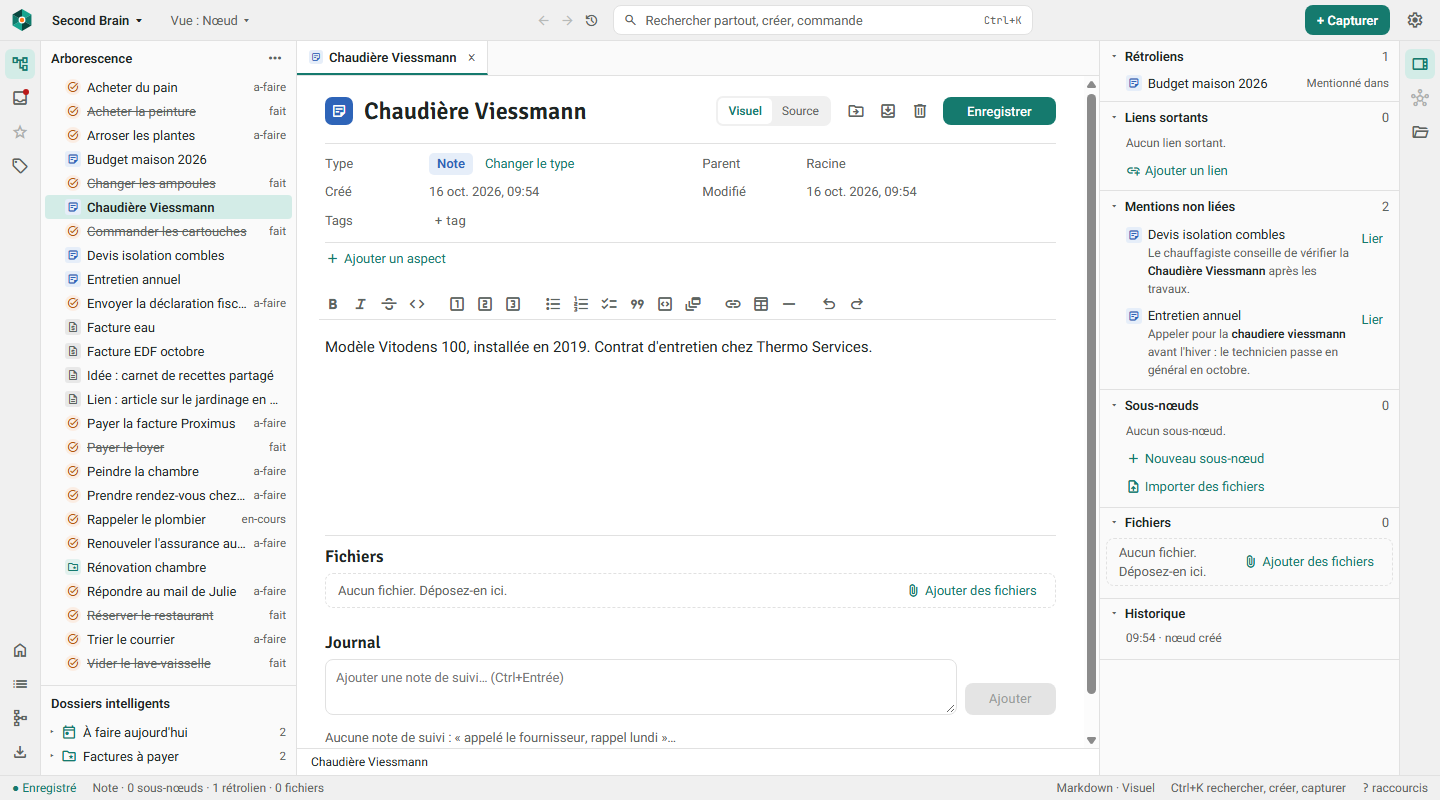Expand the À faire aujourd'hui smart folder
Screen dimensions: 1440x800
(x=52, y=732)
